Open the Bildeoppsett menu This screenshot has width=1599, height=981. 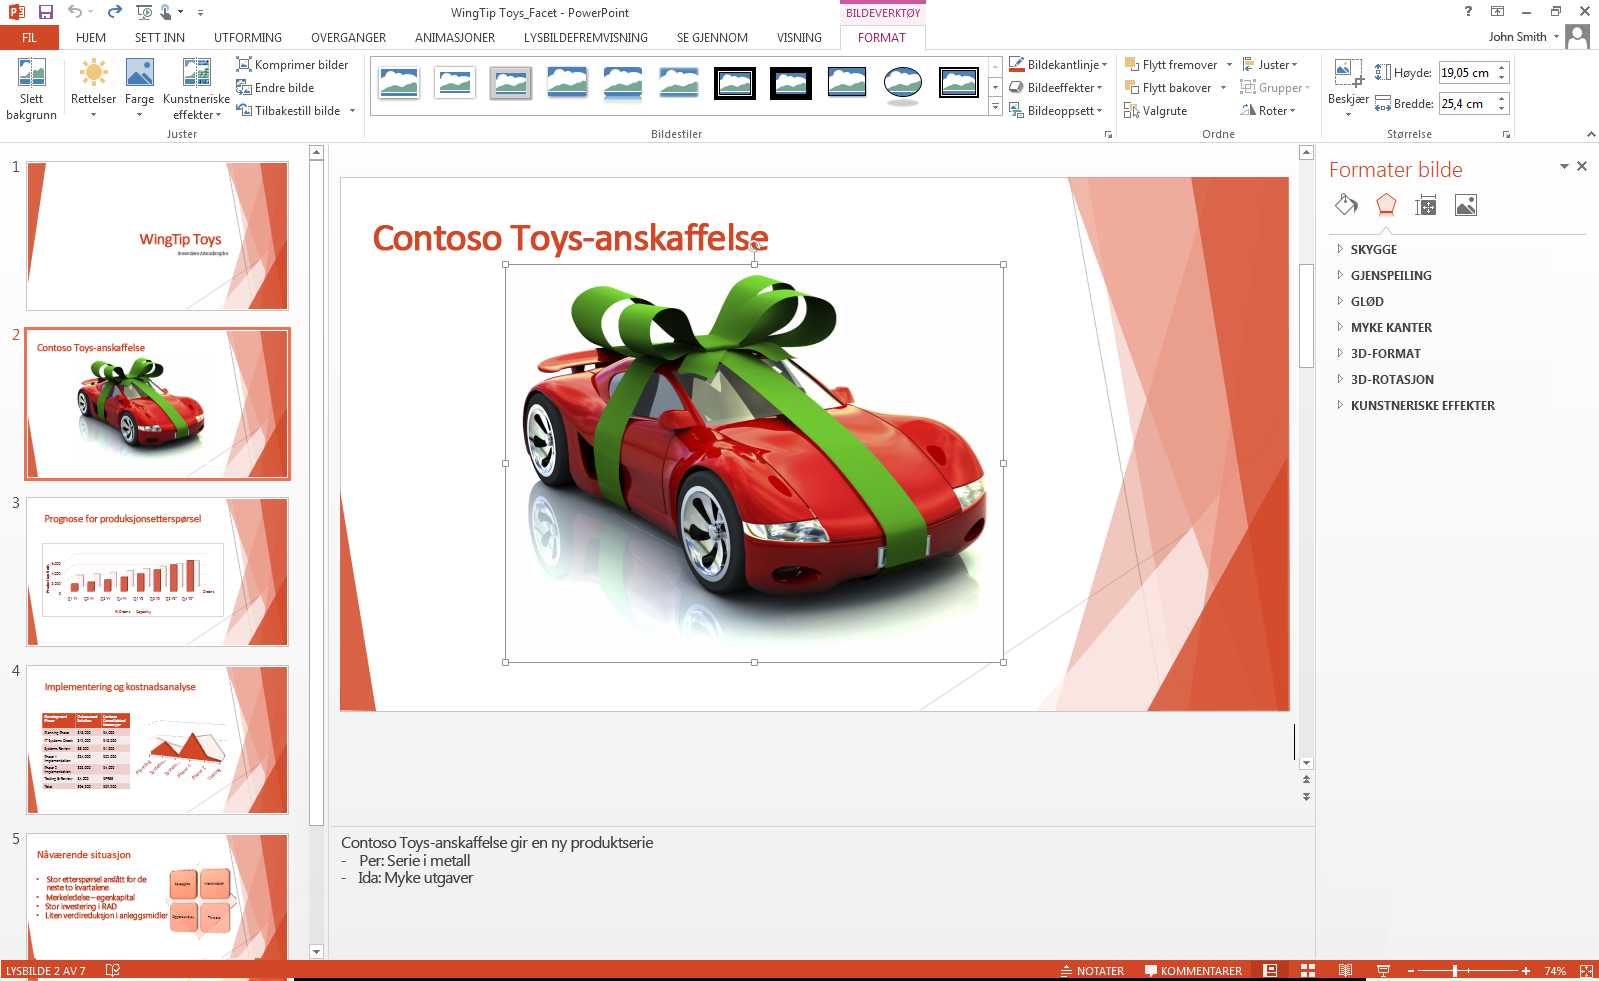[1056, 111]
